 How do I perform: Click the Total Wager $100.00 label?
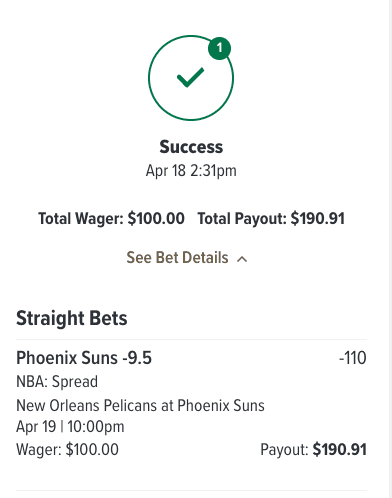click(x=111, y=219)
